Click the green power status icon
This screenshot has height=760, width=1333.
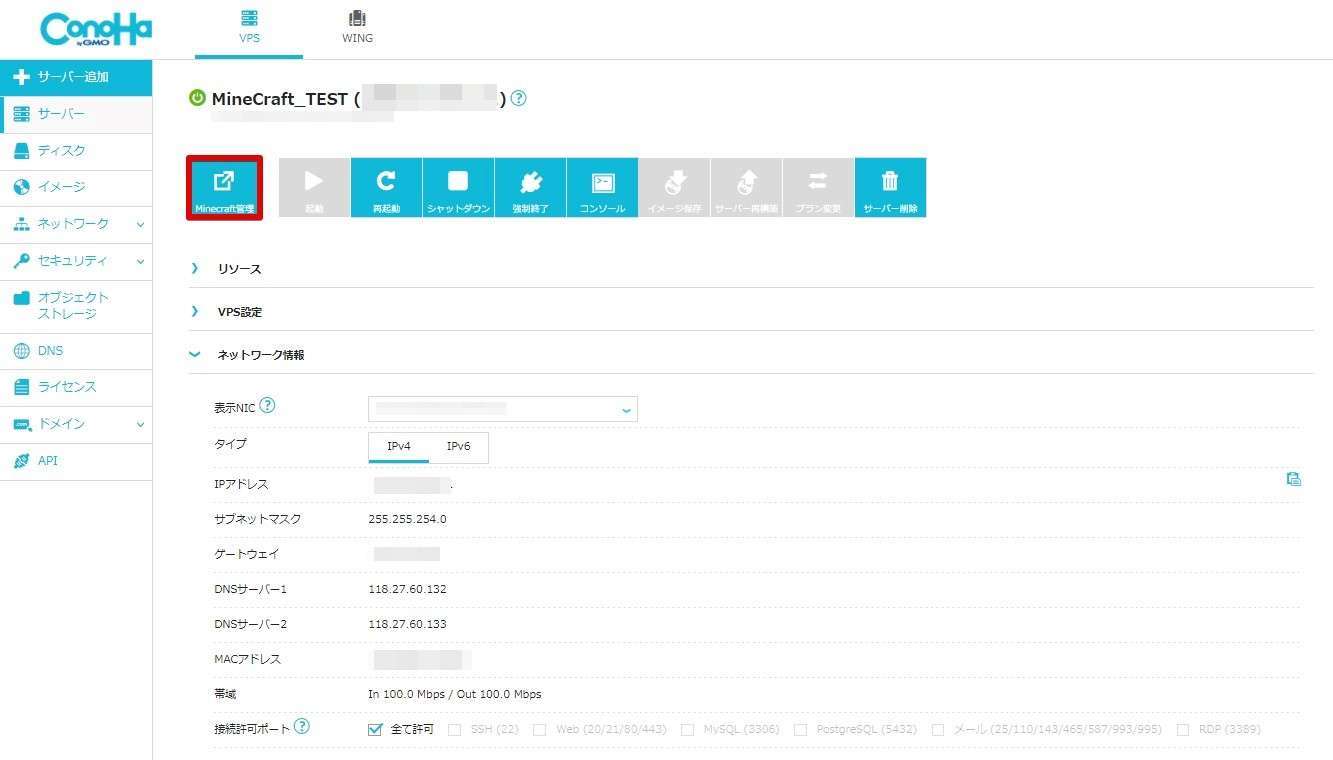[x=197, y=99]
